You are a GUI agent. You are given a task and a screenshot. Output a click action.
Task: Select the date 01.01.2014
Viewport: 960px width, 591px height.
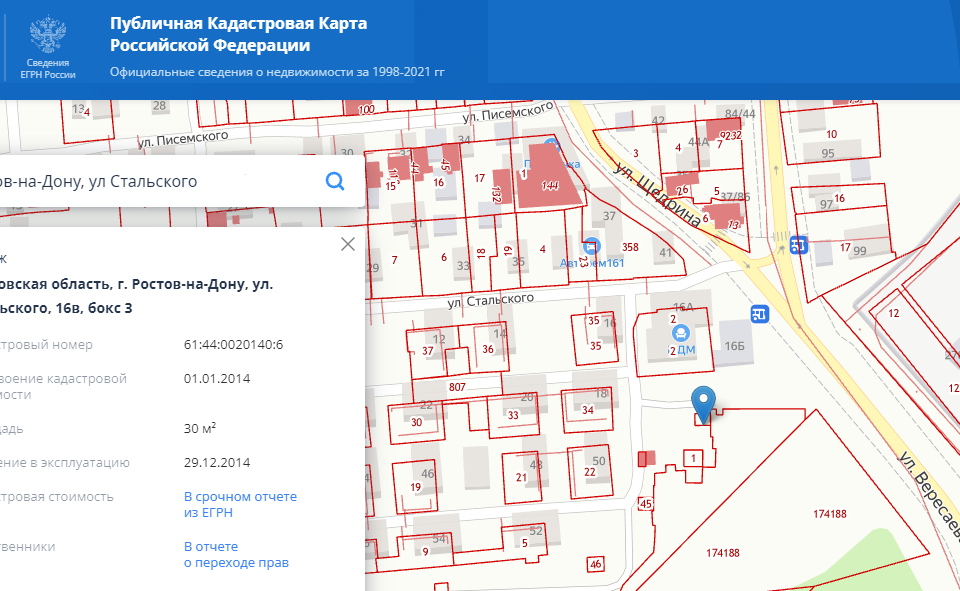[x=217, y=378]
